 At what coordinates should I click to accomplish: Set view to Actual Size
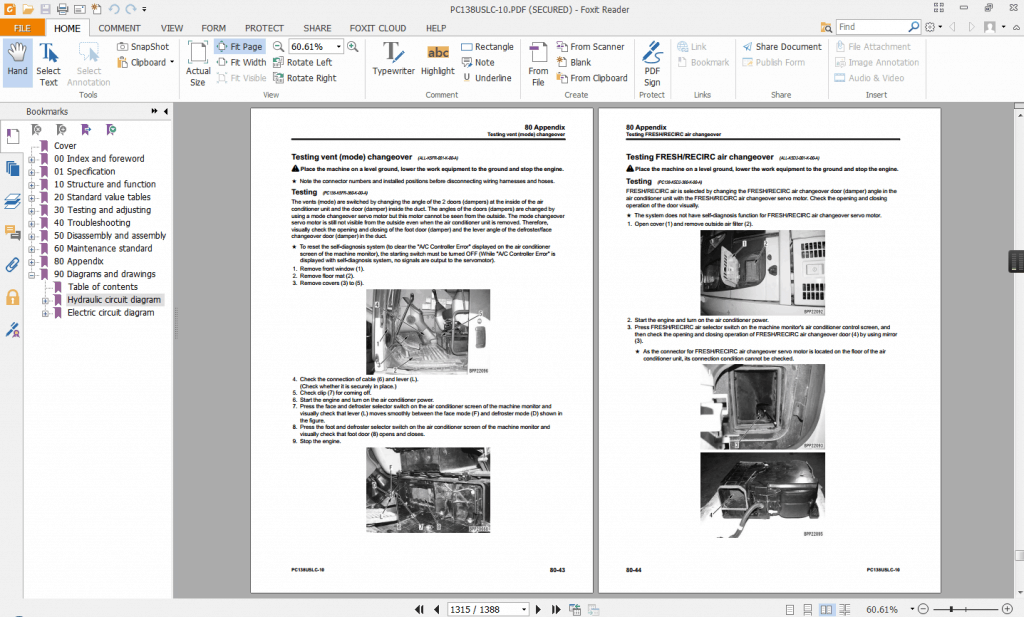pos(198,63)
